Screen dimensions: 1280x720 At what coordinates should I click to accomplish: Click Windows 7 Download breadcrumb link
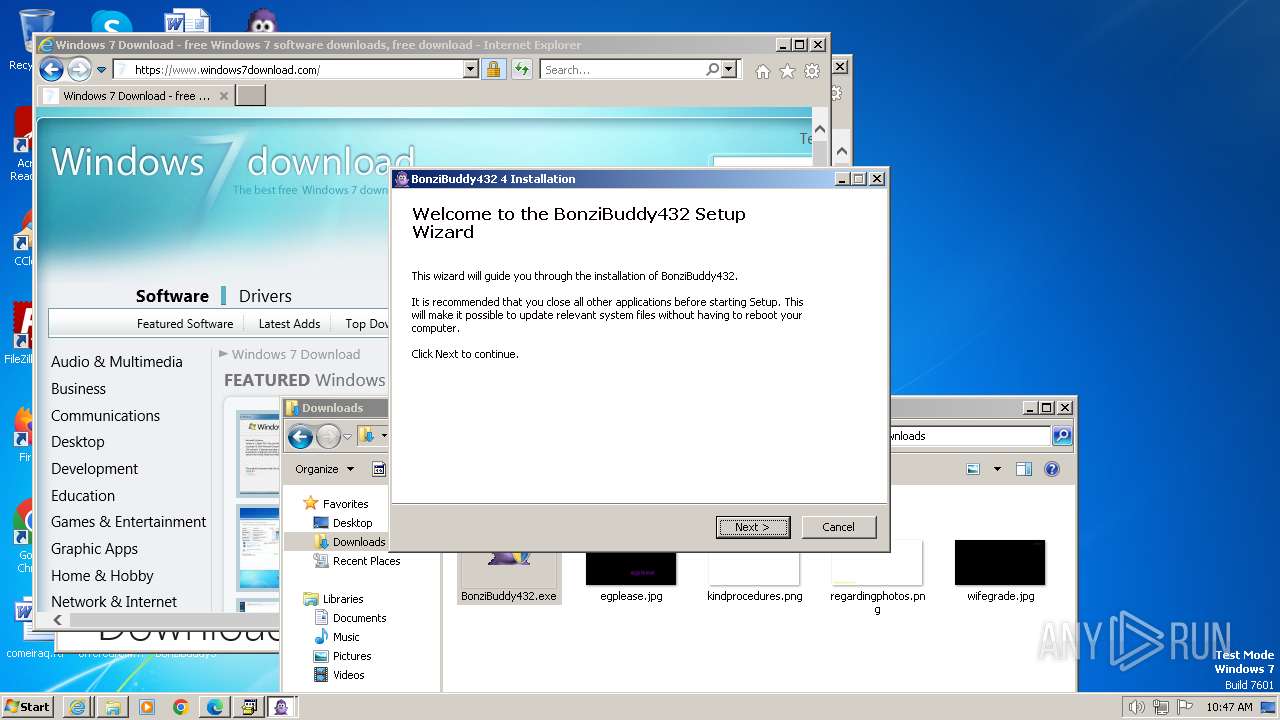pos(295,354)
